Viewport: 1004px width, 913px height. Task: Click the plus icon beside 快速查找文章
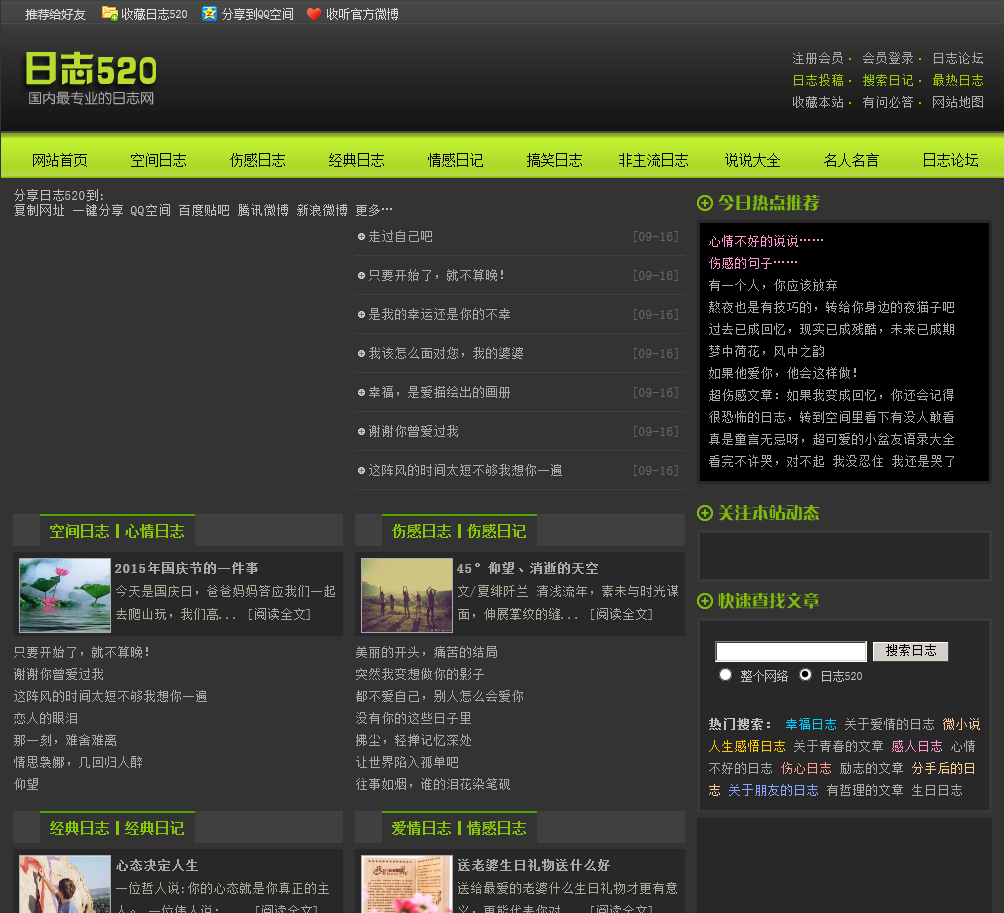click(704, 601)
